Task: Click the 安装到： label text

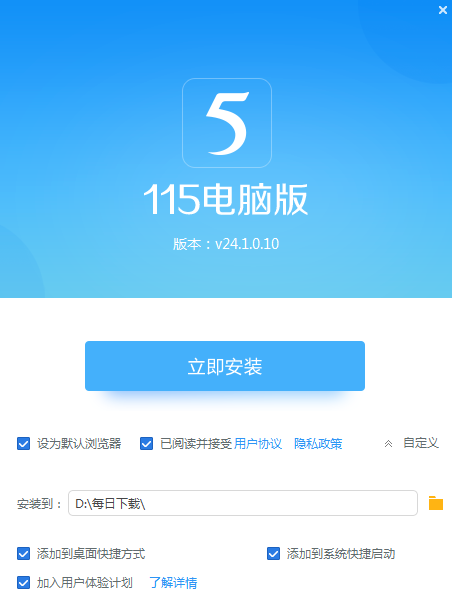Action: click(x=39, y=504)
